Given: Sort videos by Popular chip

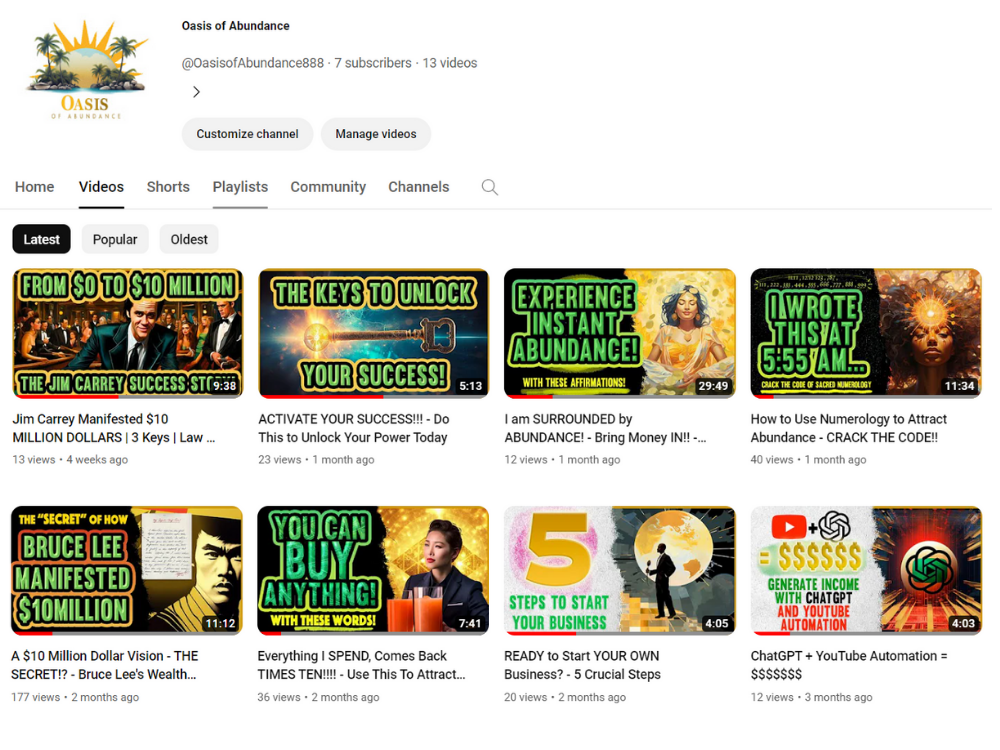Looking at the screenshot, I should (x=115, y=239).
